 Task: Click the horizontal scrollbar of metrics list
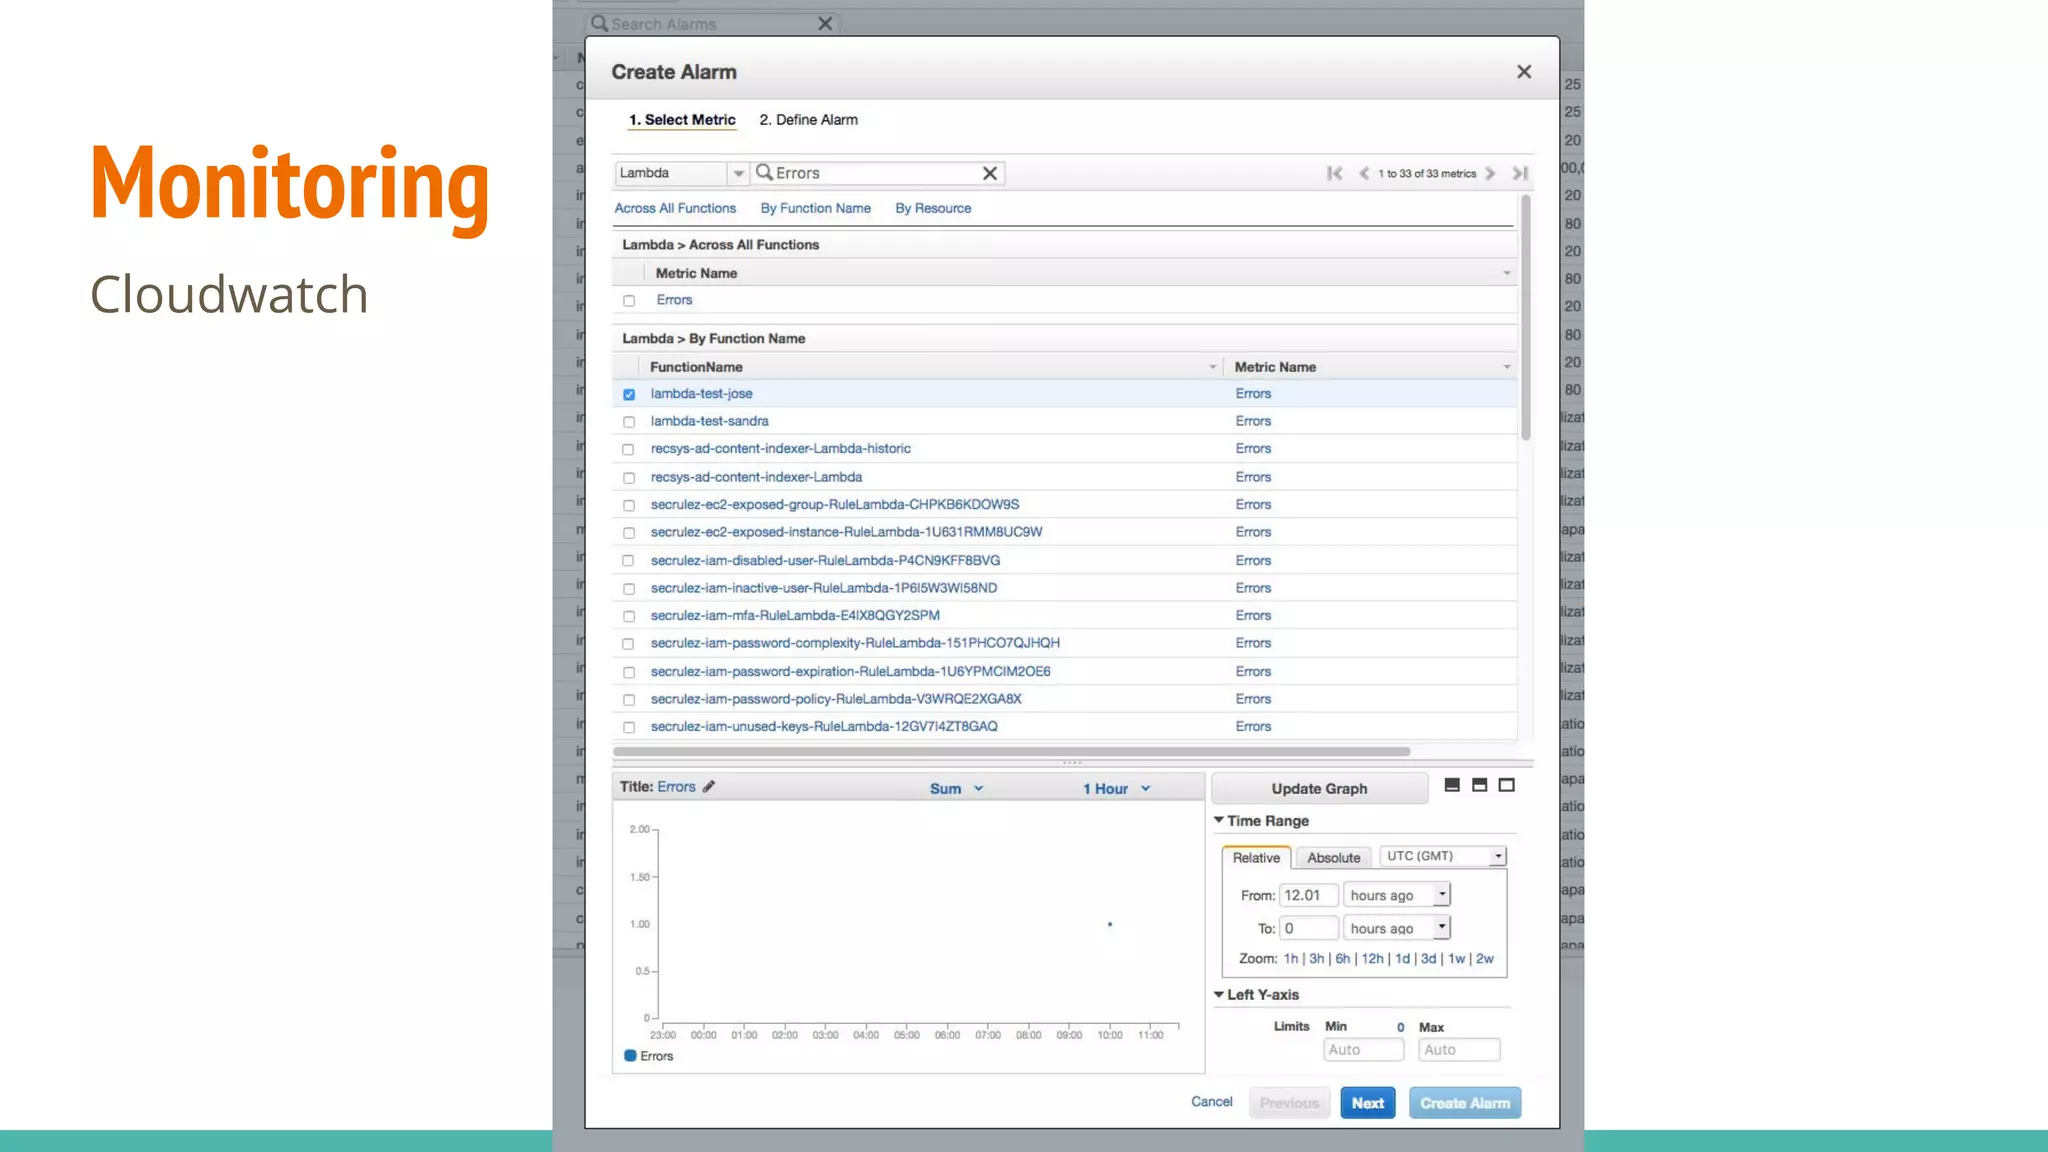(x=1011, y=751)
